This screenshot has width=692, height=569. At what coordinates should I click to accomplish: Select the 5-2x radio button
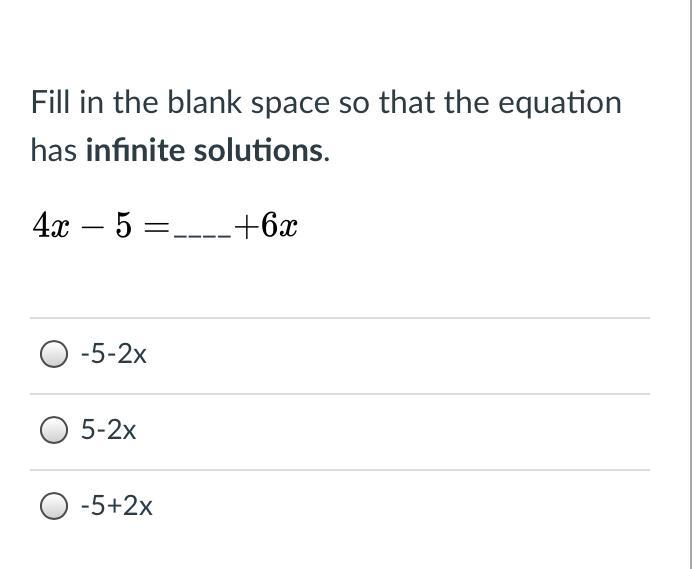pyautogui.click(x=54, y=430)
